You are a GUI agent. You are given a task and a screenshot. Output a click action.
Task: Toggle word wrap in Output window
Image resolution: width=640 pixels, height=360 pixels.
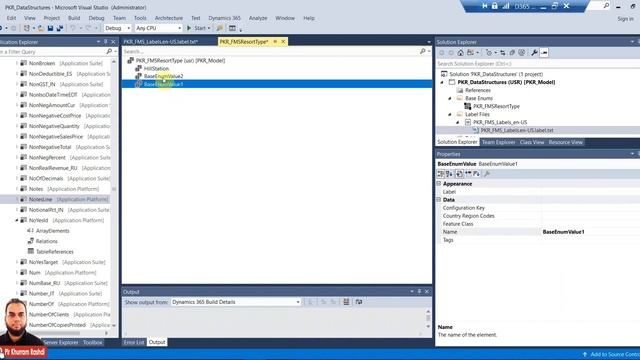tap(359, 302)
